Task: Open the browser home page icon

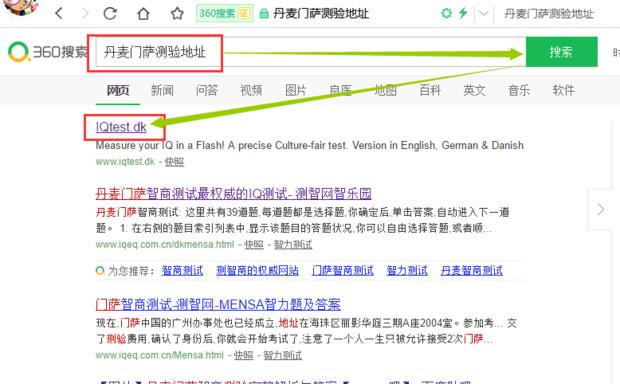Action: pos(143,13)
